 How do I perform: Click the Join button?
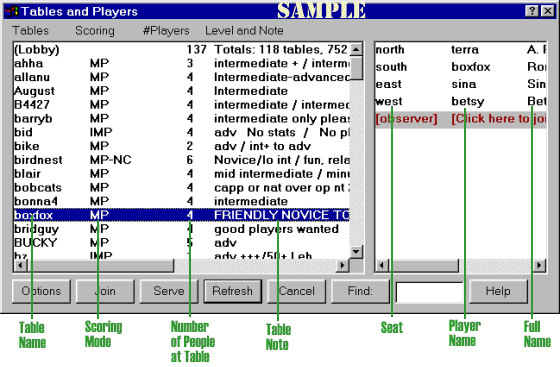pos(105,291)
